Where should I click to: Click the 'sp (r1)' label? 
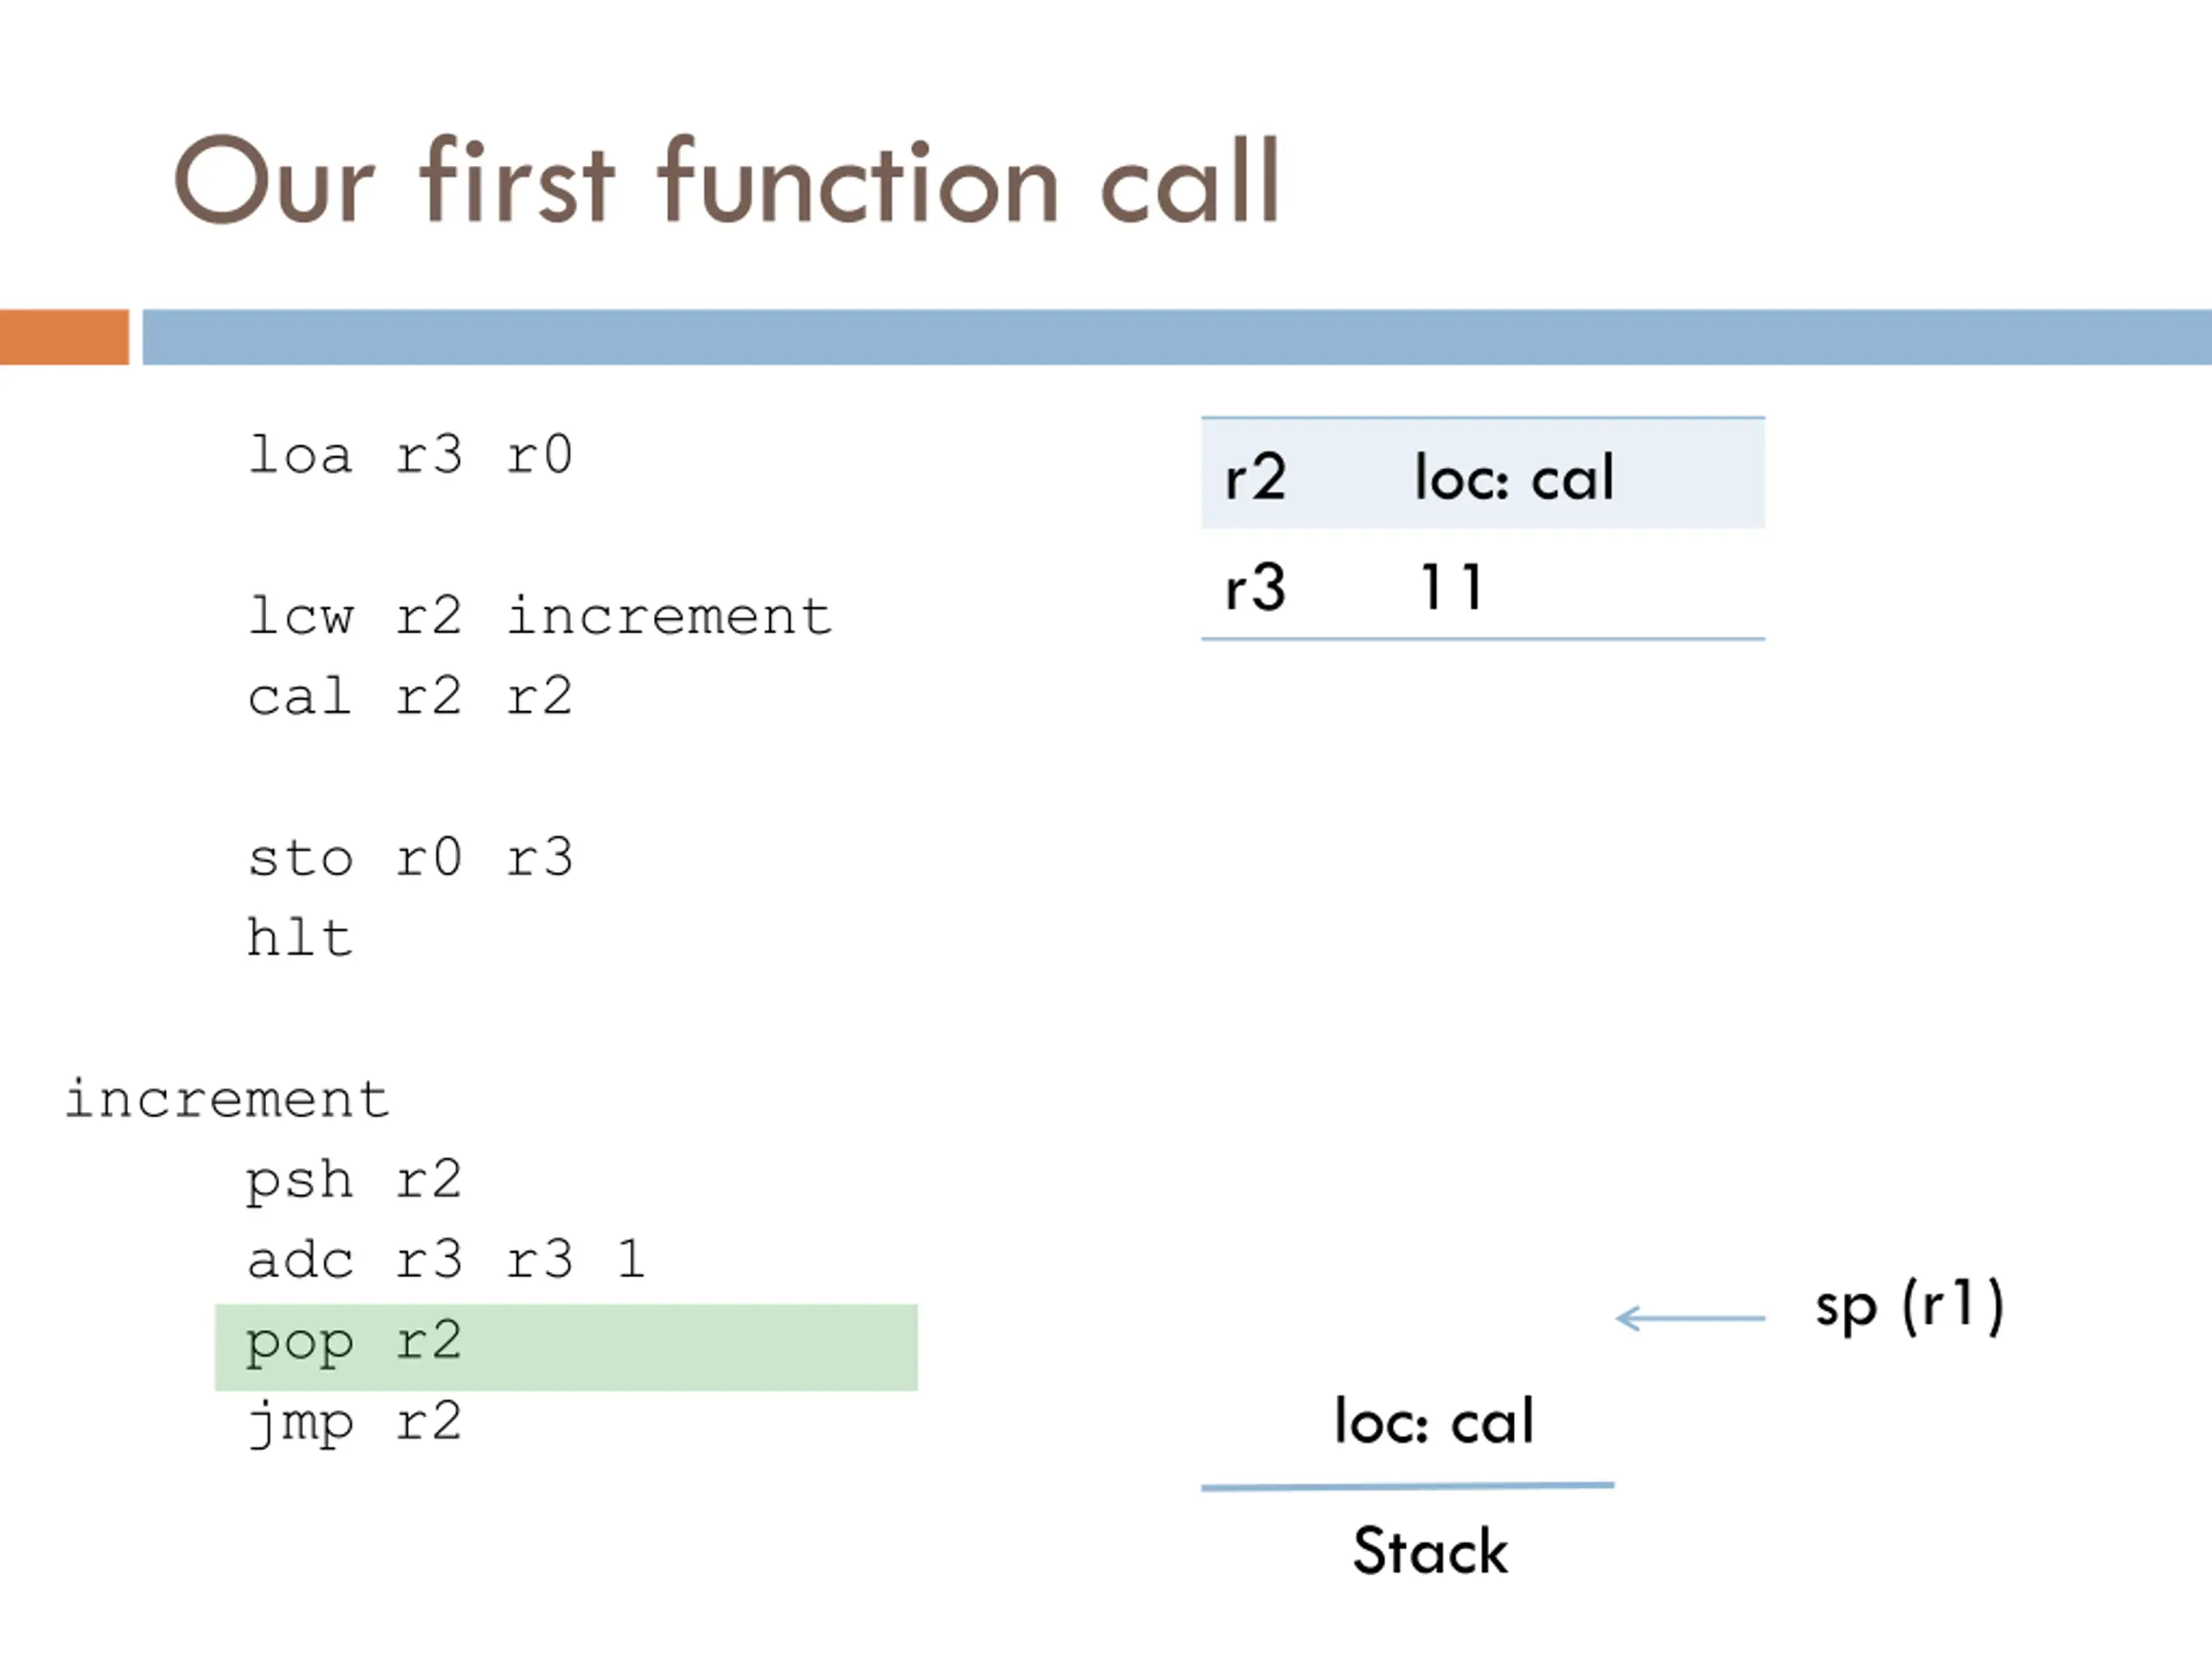[1910, 1307]
